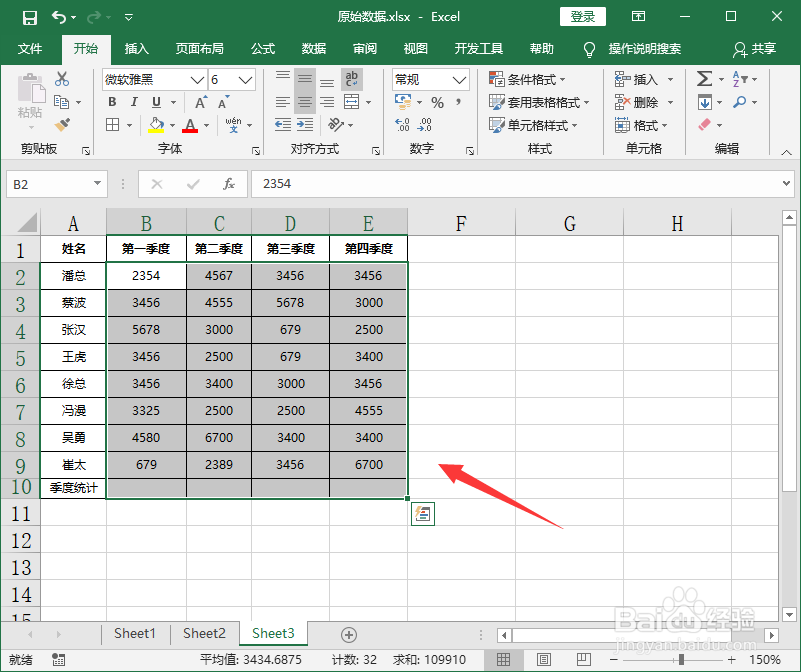Click the Quick Analysis icon below selection

click(x=423, y=514)
